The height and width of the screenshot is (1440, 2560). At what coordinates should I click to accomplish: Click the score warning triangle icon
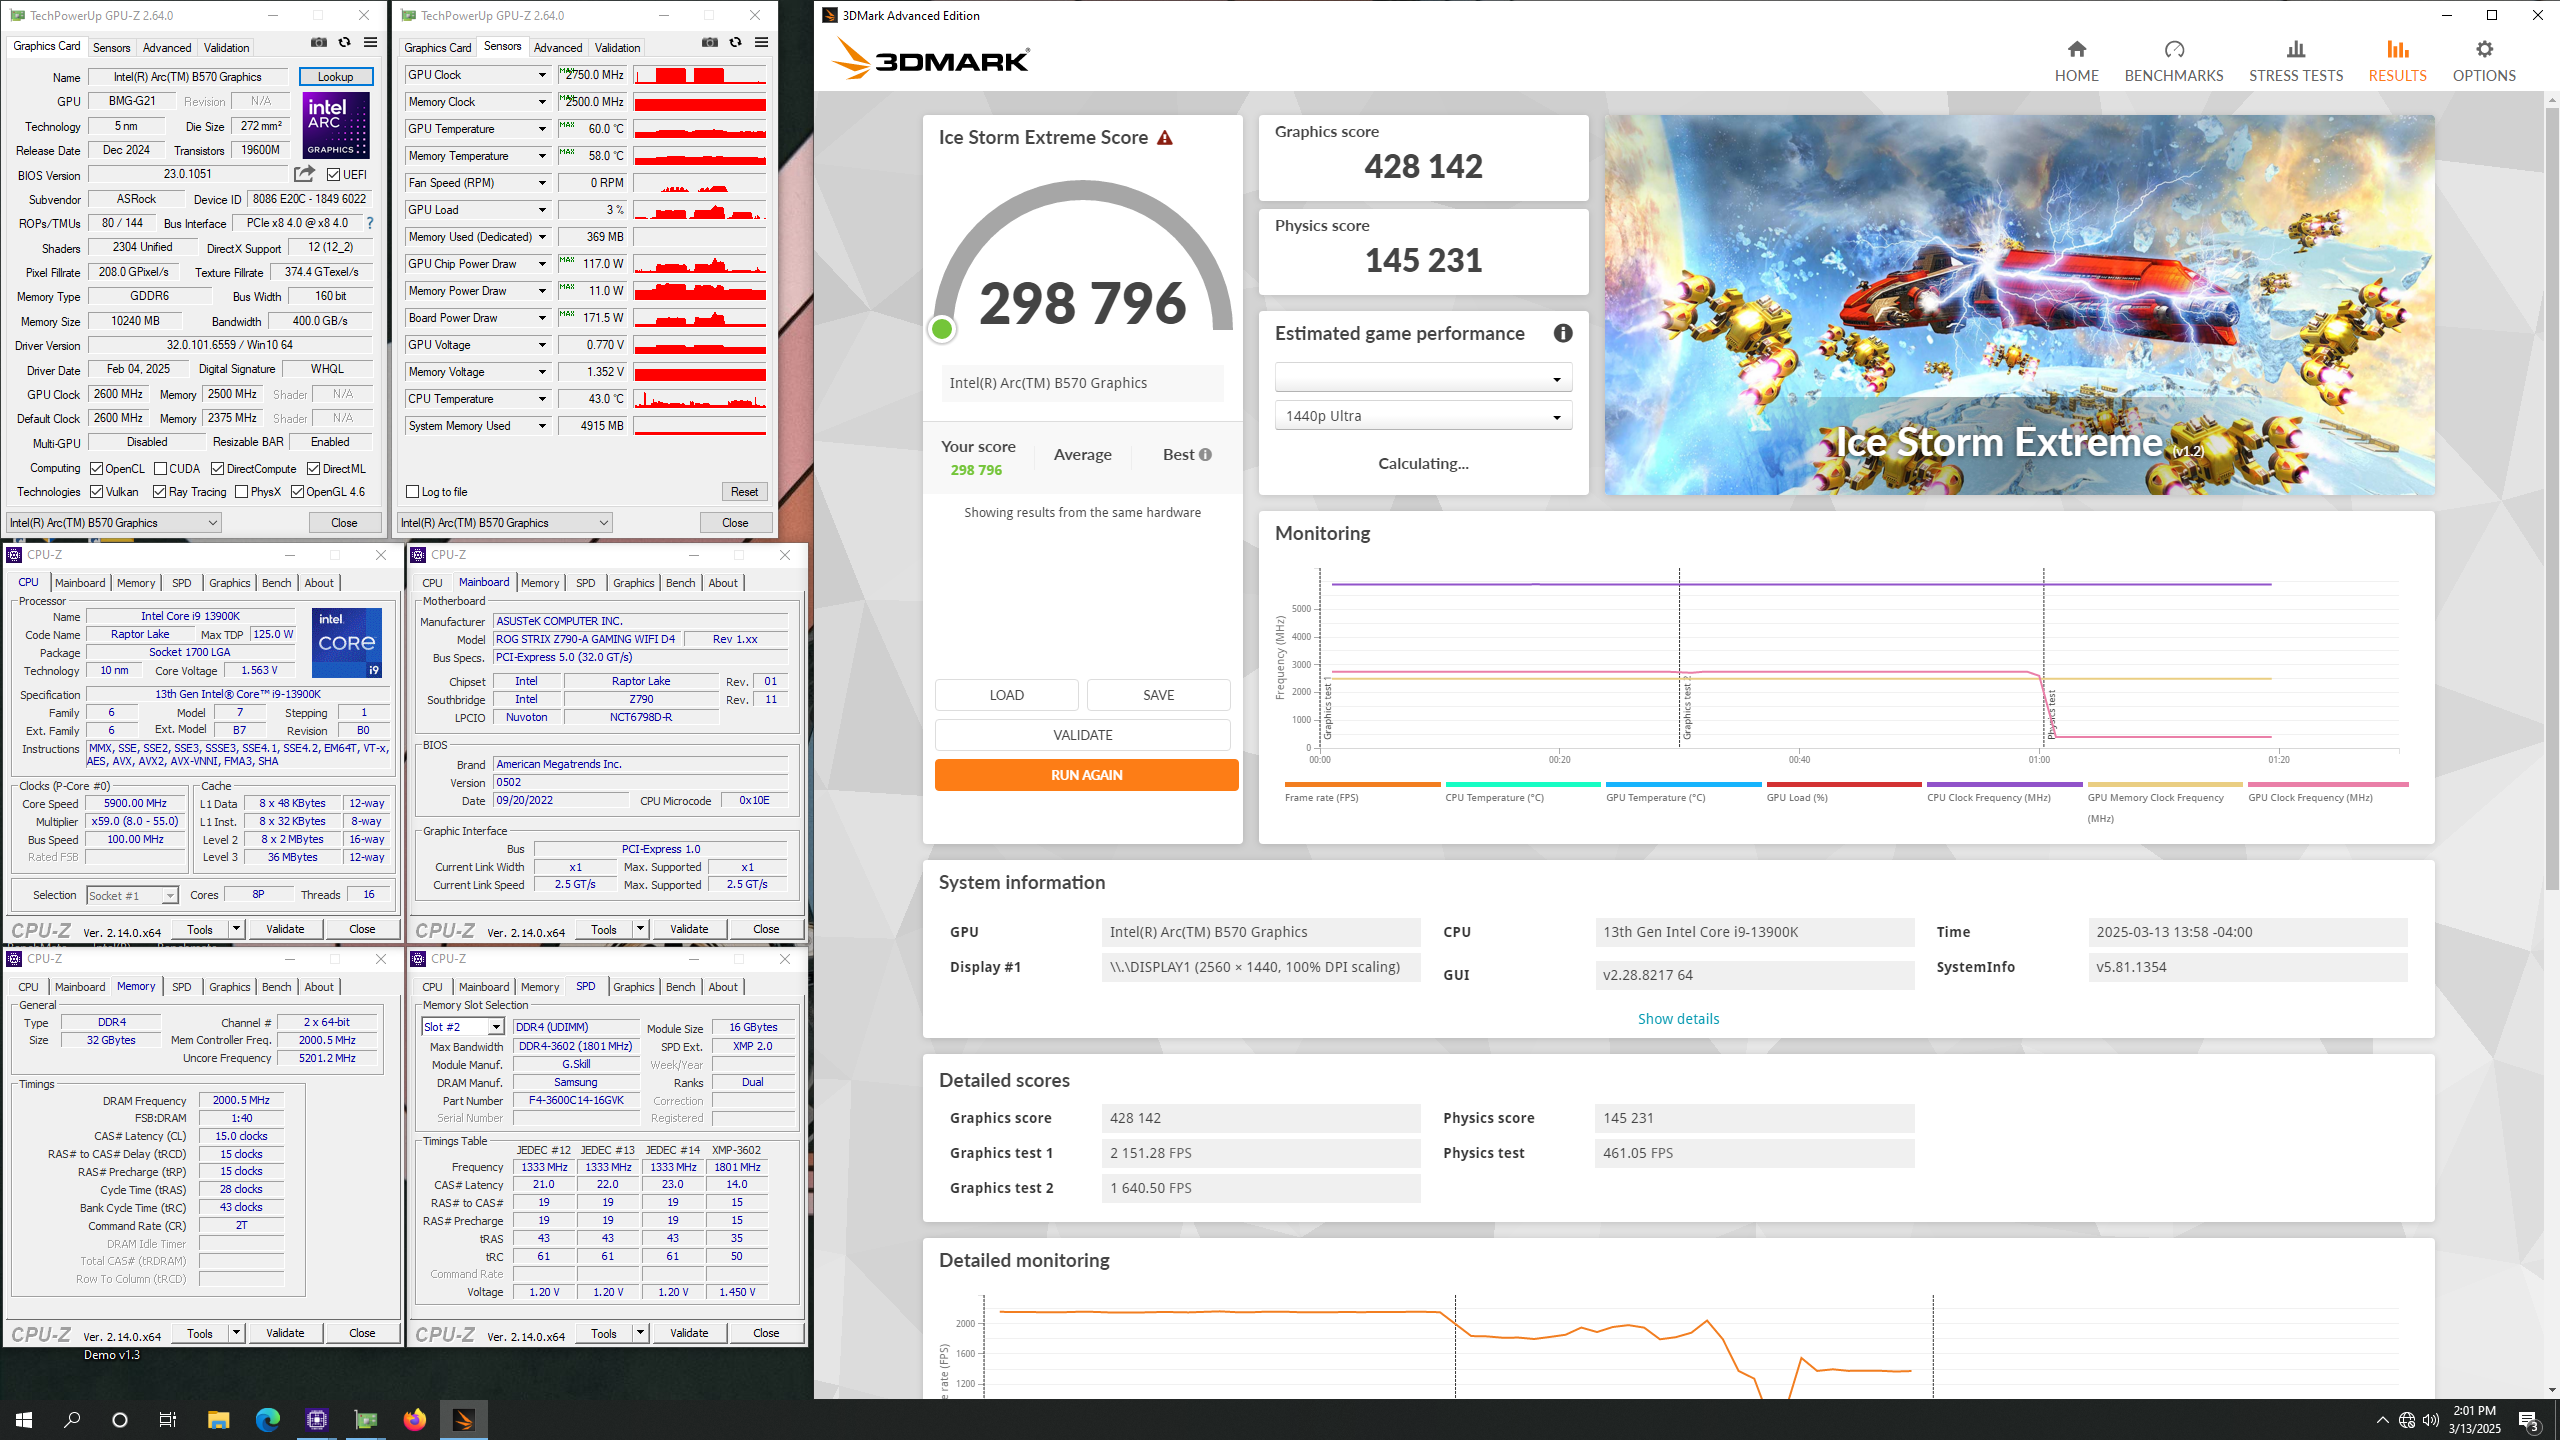(1165, 138)
